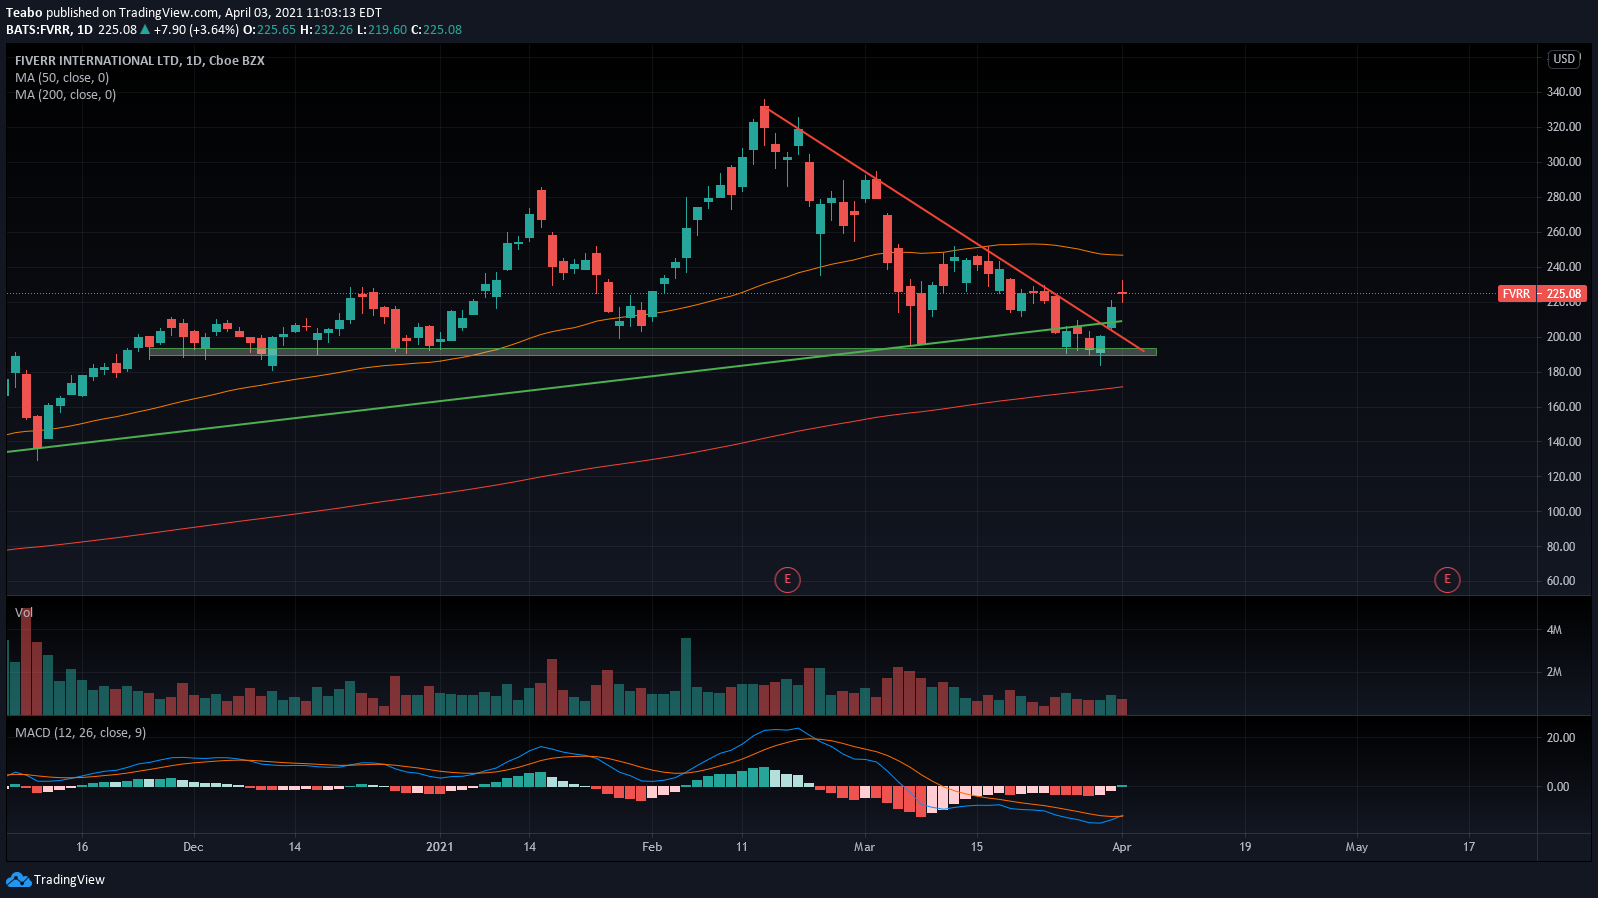Click the Feb time axis label
Screen dimensions: 1598x898
pos(652,847)
